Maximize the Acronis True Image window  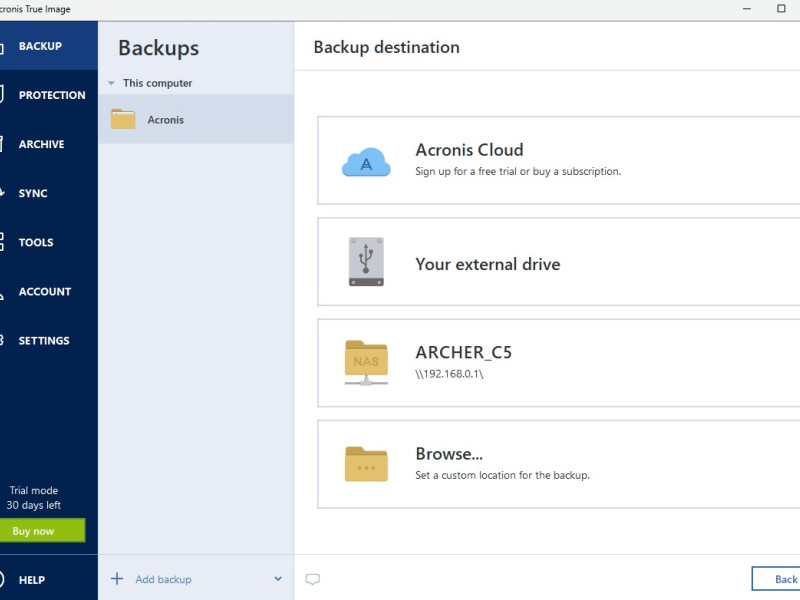pos(781,8)
